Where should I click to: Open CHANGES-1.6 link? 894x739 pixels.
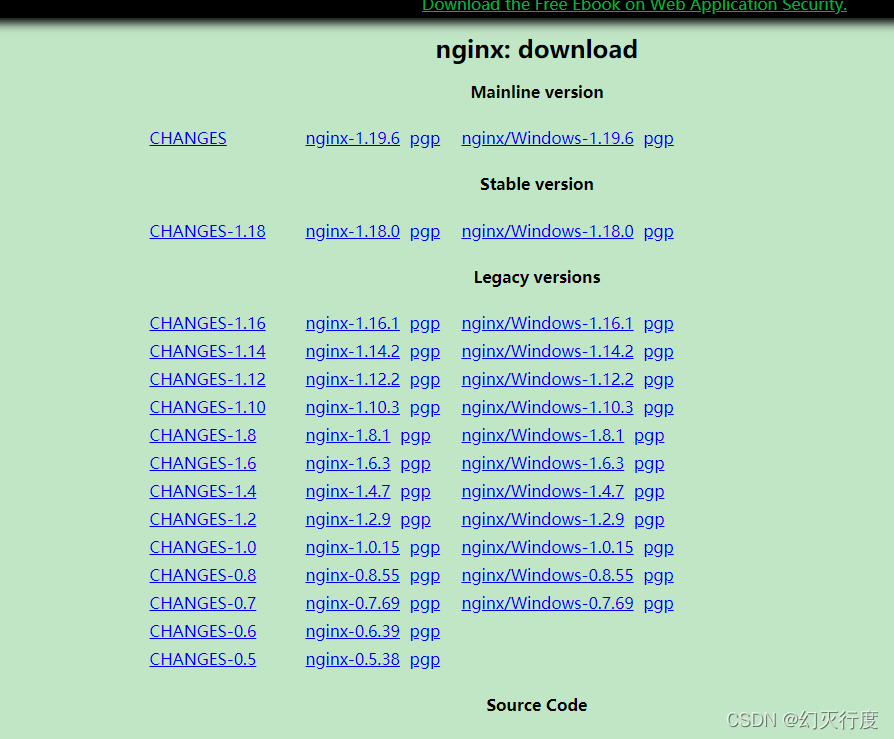click(x=202, y=463)
